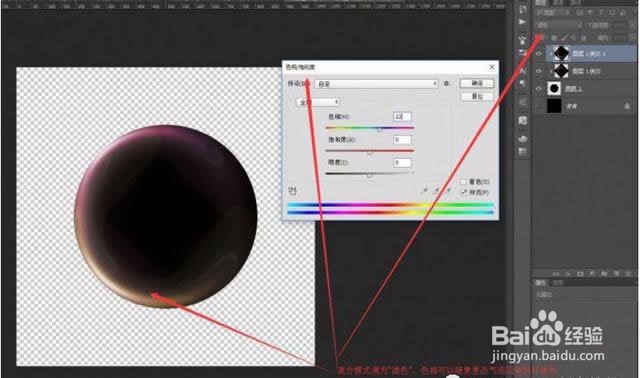Click the lock all padlock icon
Image resolution: width=640 pixels, height=378 pixels.
coord(584,38)
